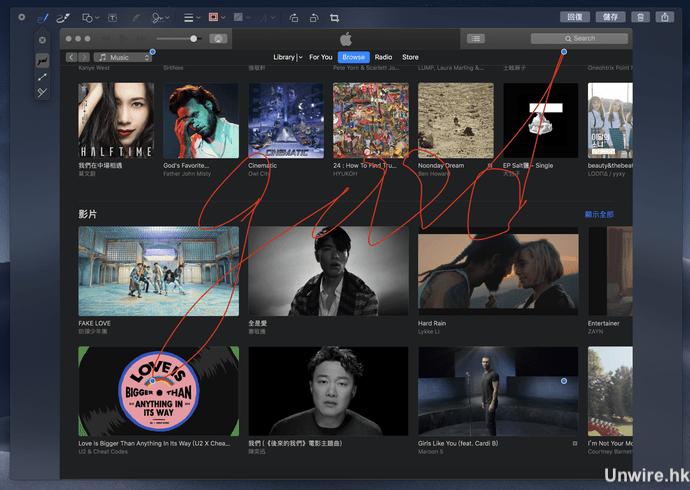Delete the screenshot with the trash icon

640,17
